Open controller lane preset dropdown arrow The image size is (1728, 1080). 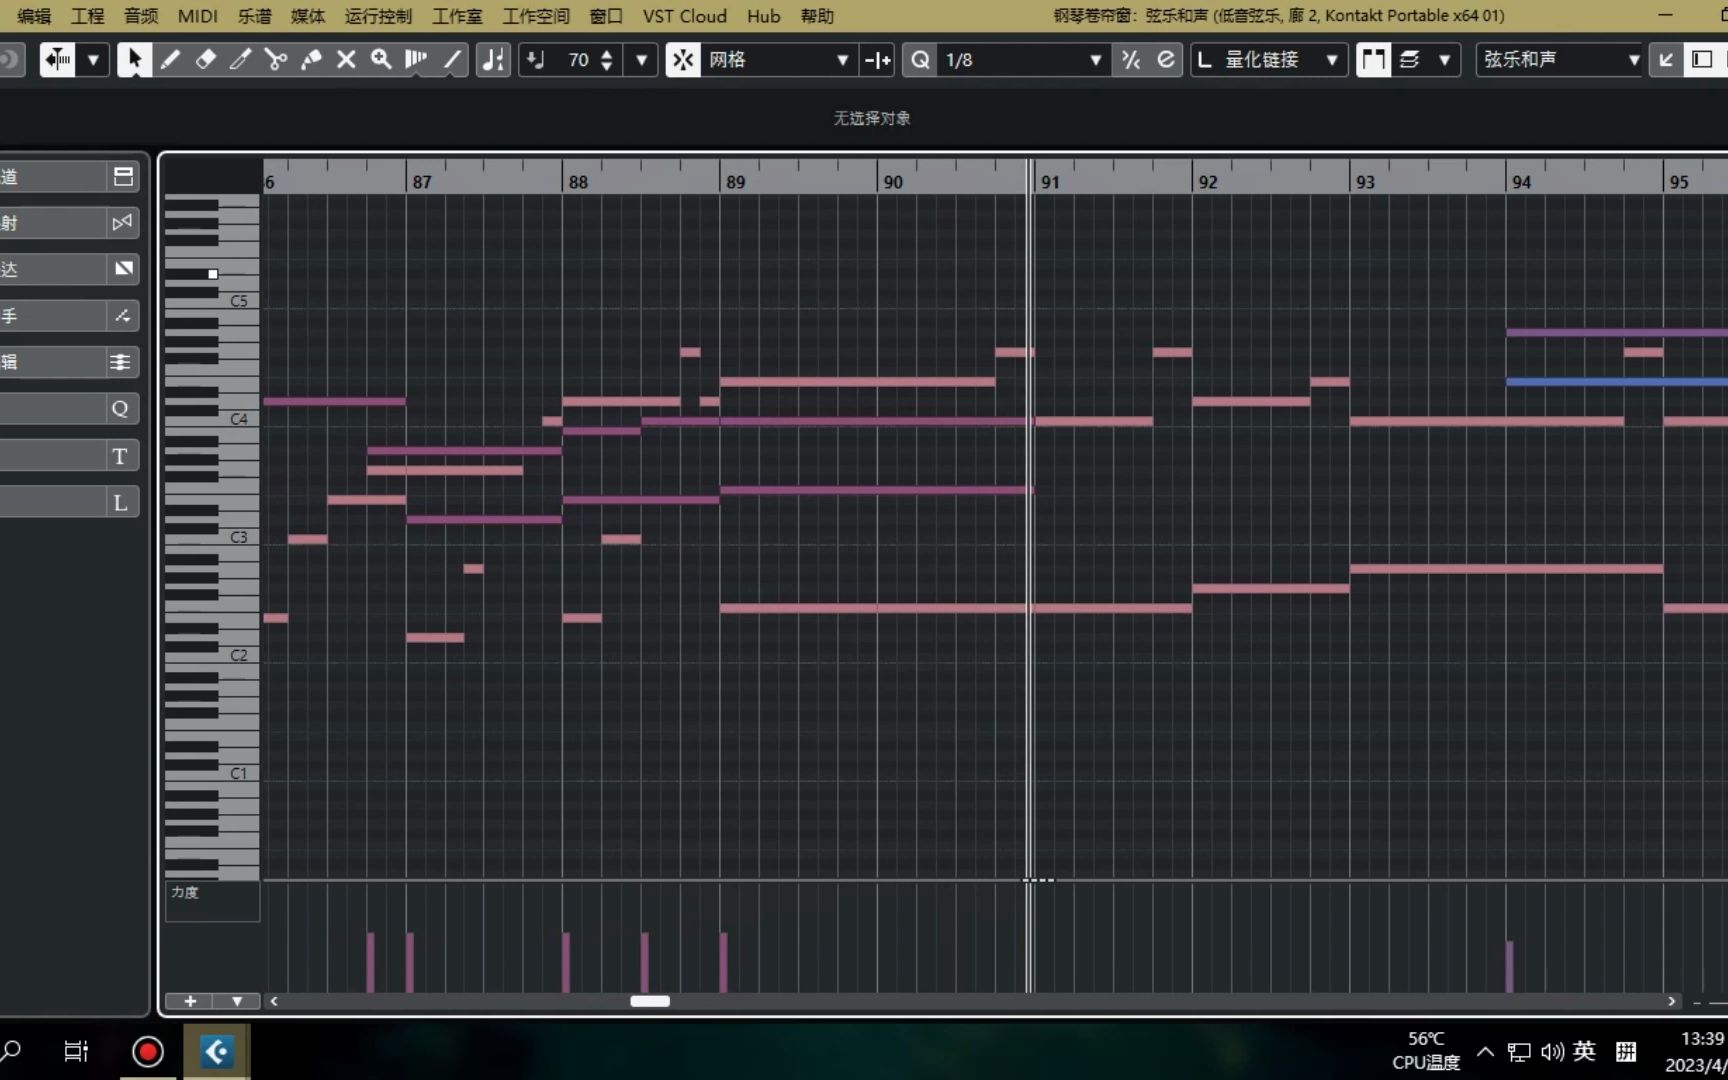click(x=237, y=1001)
